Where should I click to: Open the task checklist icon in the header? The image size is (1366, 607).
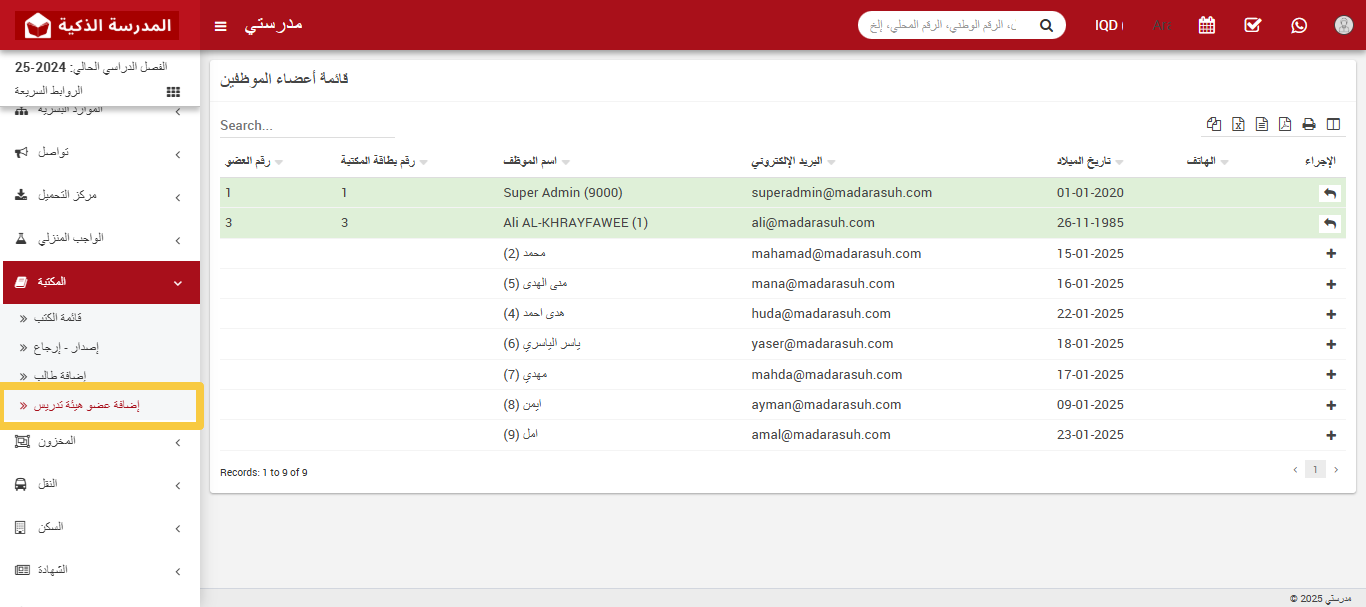click(x=1253, y=25)
